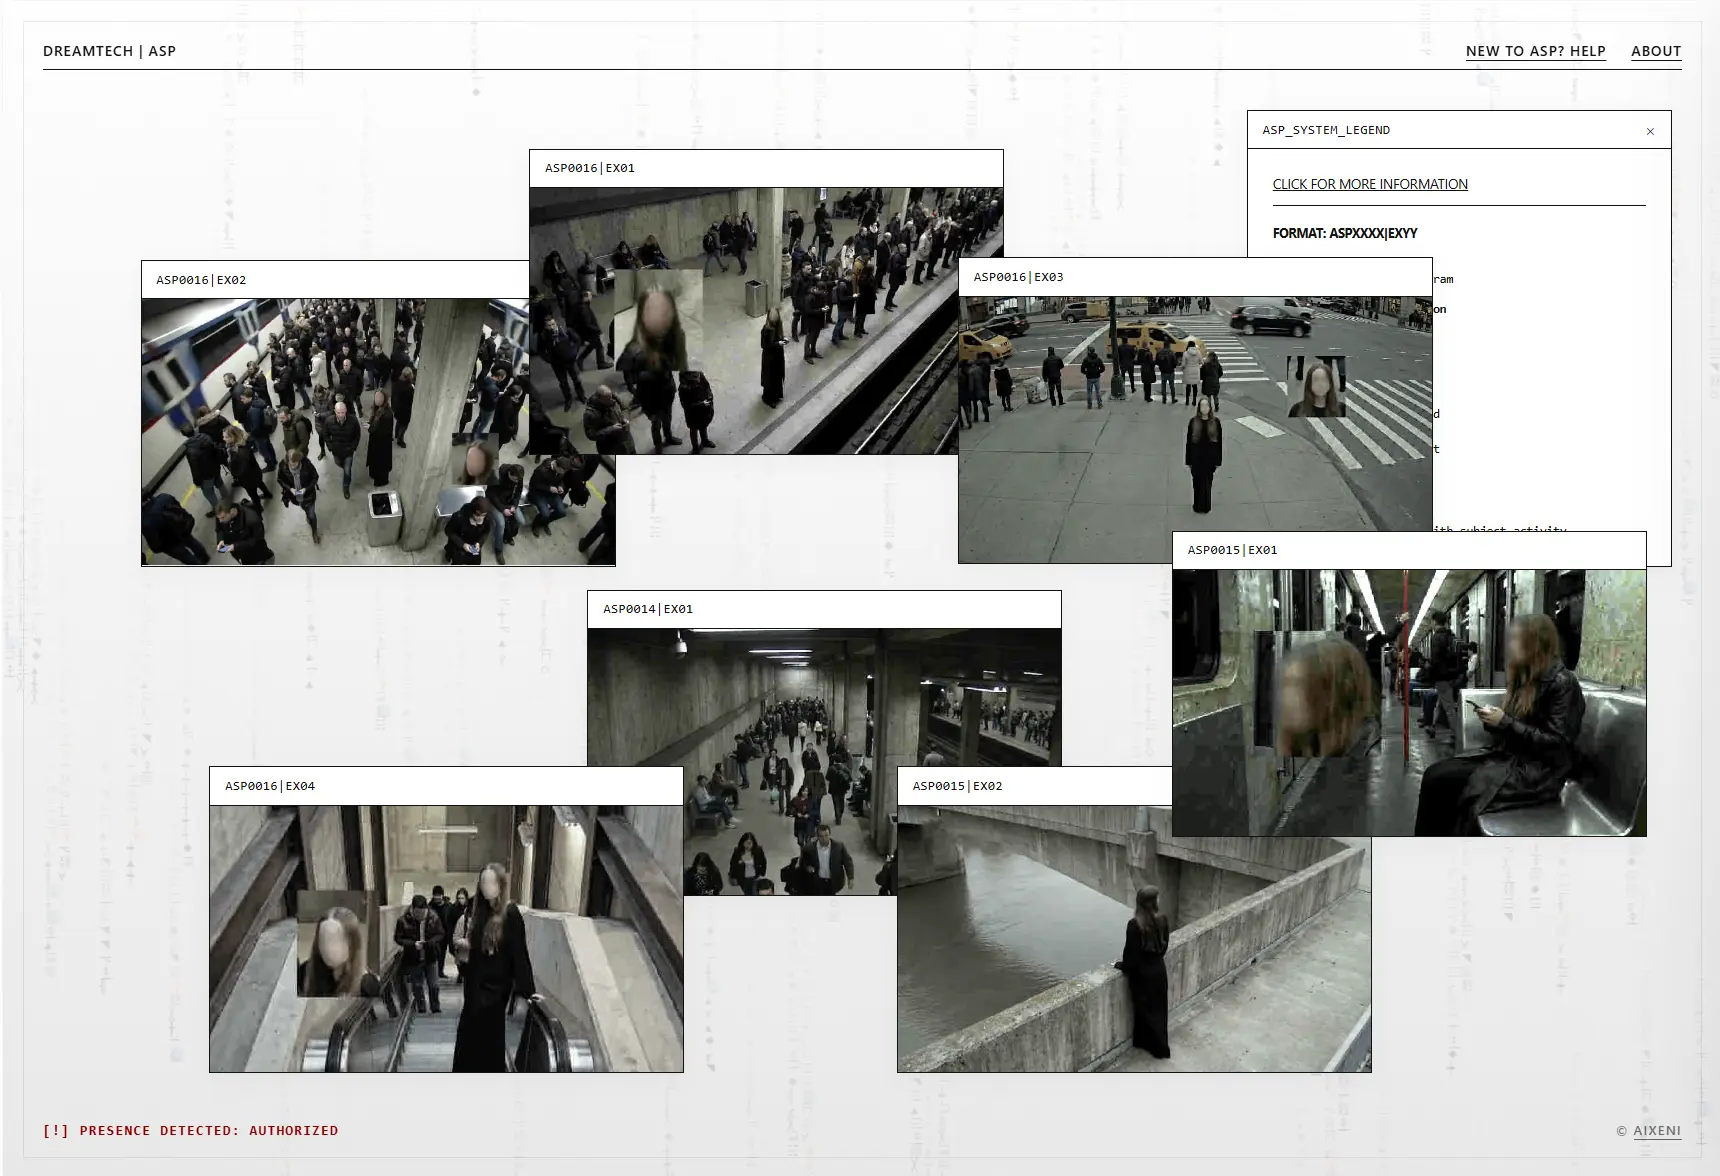Open the subway car image ASP0015|EX01
The height and width of the screenshot is (1176, 1720).
[1409, 702]
